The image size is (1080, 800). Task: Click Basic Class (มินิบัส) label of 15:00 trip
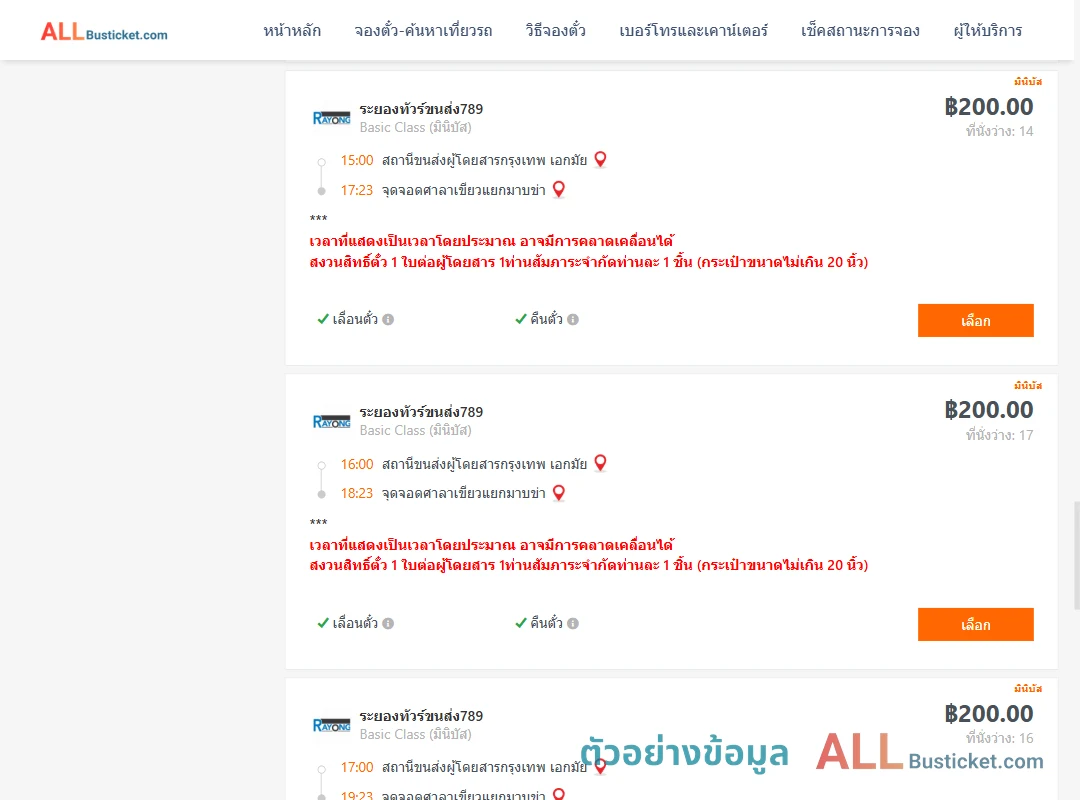(x=415, y=127)
